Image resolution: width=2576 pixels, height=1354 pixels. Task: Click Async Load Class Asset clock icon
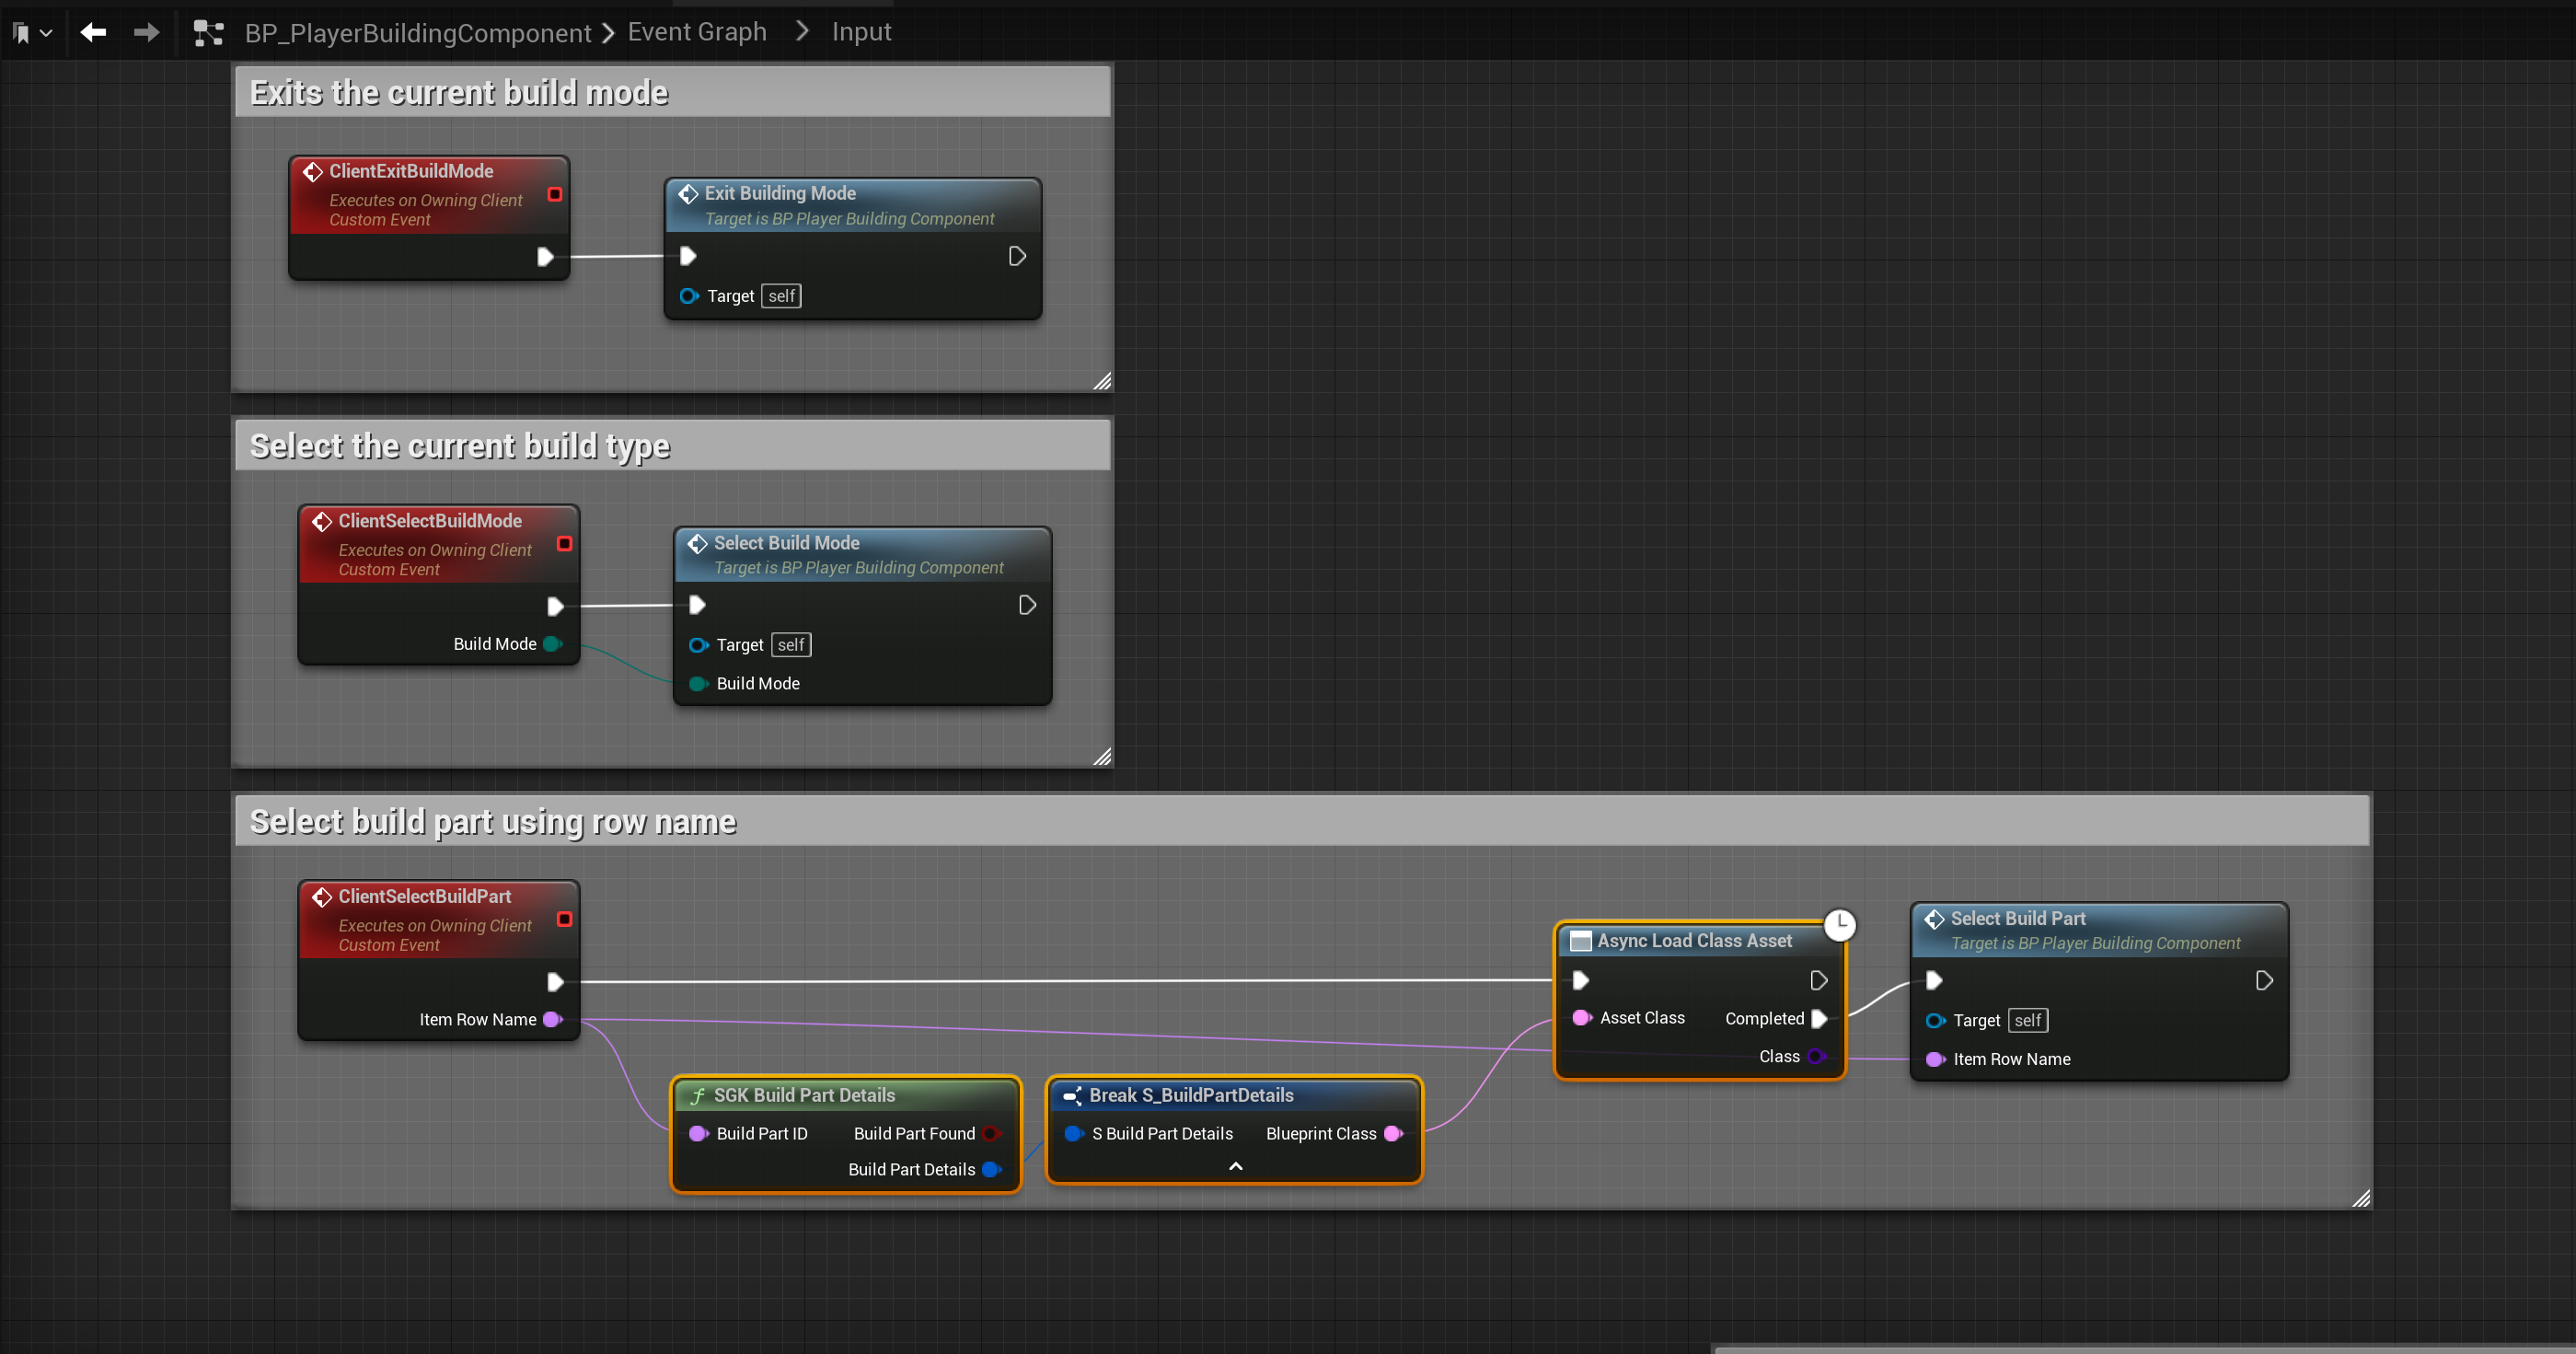pyautogui.click(x=1839, y=924)
